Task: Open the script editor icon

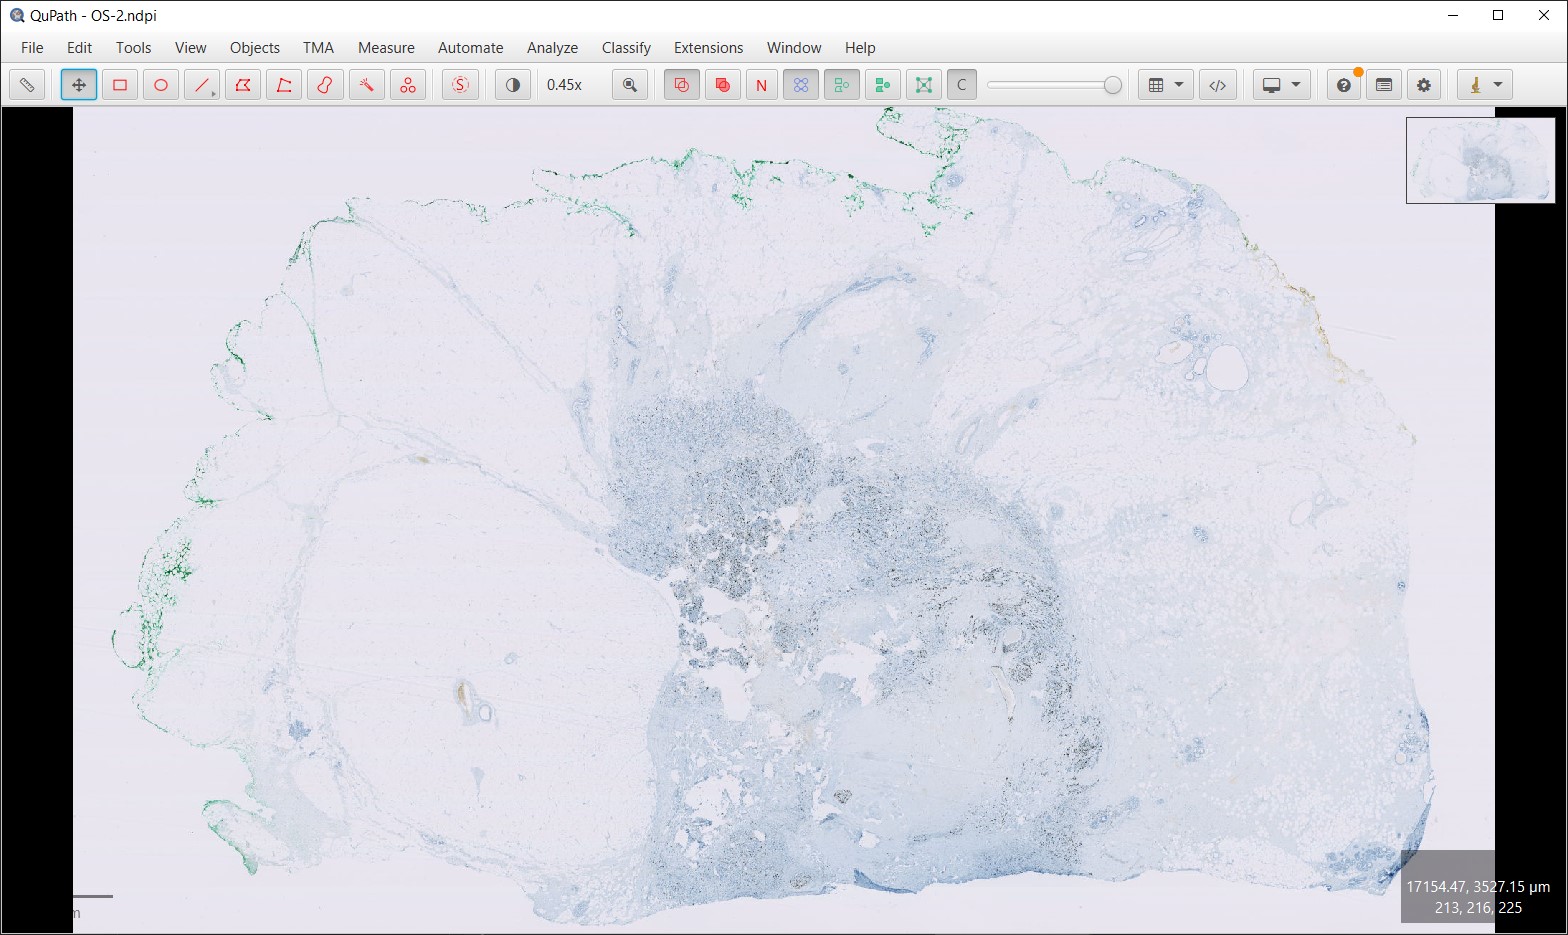Action: [1217, 85]
